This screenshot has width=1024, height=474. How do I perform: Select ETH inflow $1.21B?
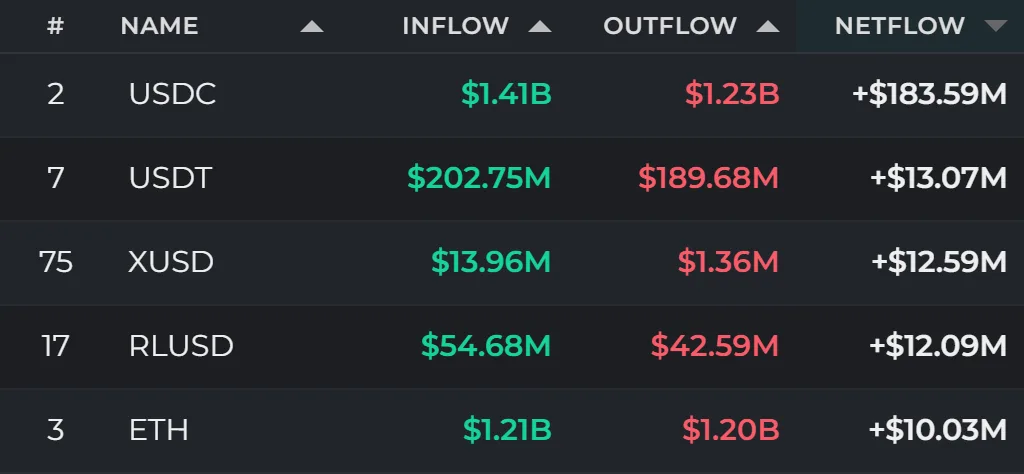(x=507, y=430)
